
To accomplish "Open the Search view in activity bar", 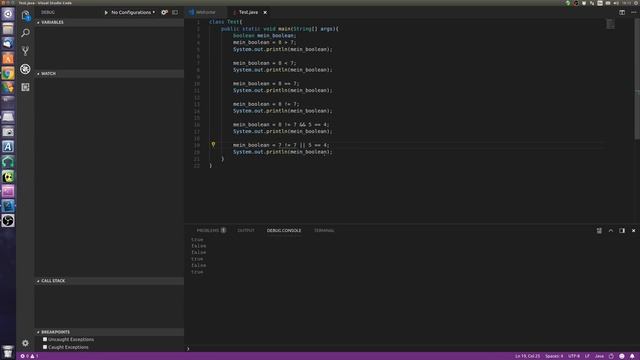I will pyautogui.click(x=25, y=33).
